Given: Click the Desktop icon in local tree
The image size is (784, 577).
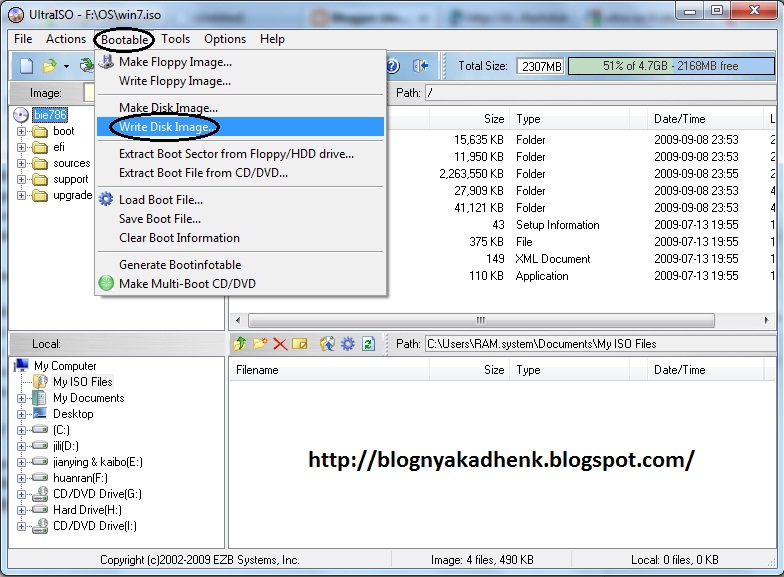Looking at the screenshot, I should click(x=40, y=413).
